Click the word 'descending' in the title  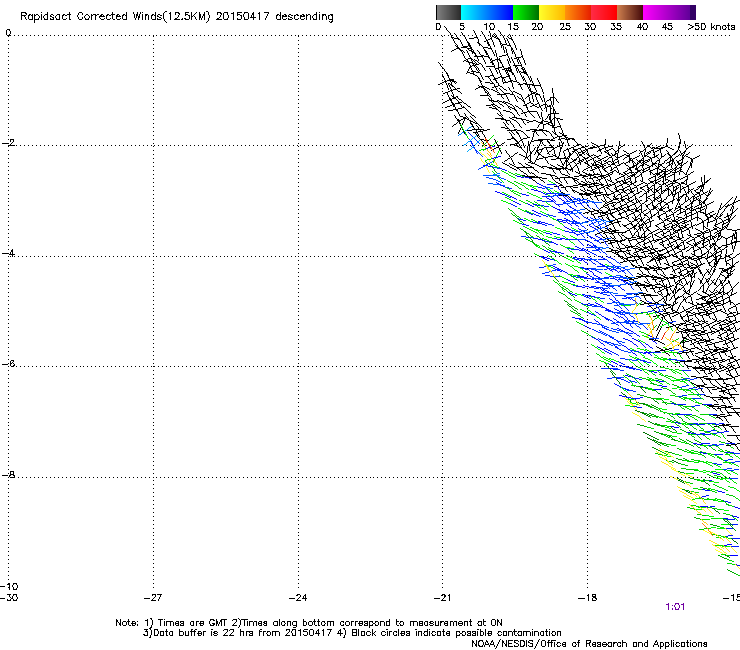click(x=304, y=17)
